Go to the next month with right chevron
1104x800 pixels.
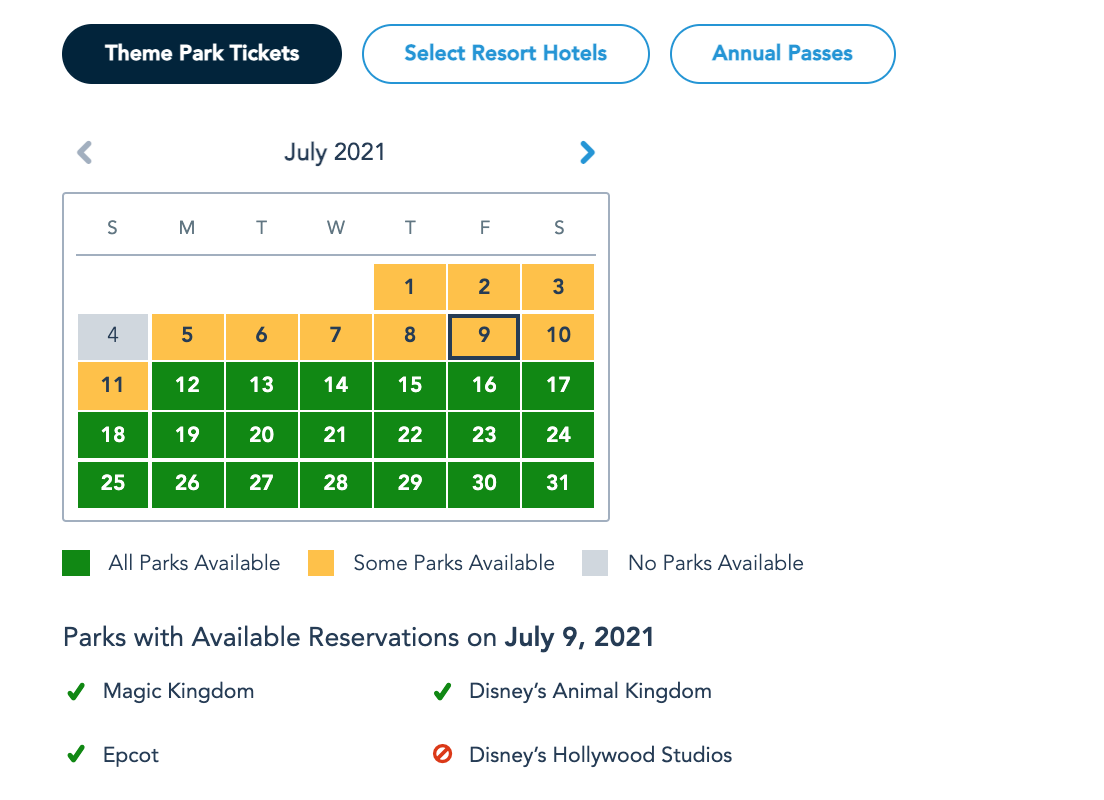coord(587,153)
